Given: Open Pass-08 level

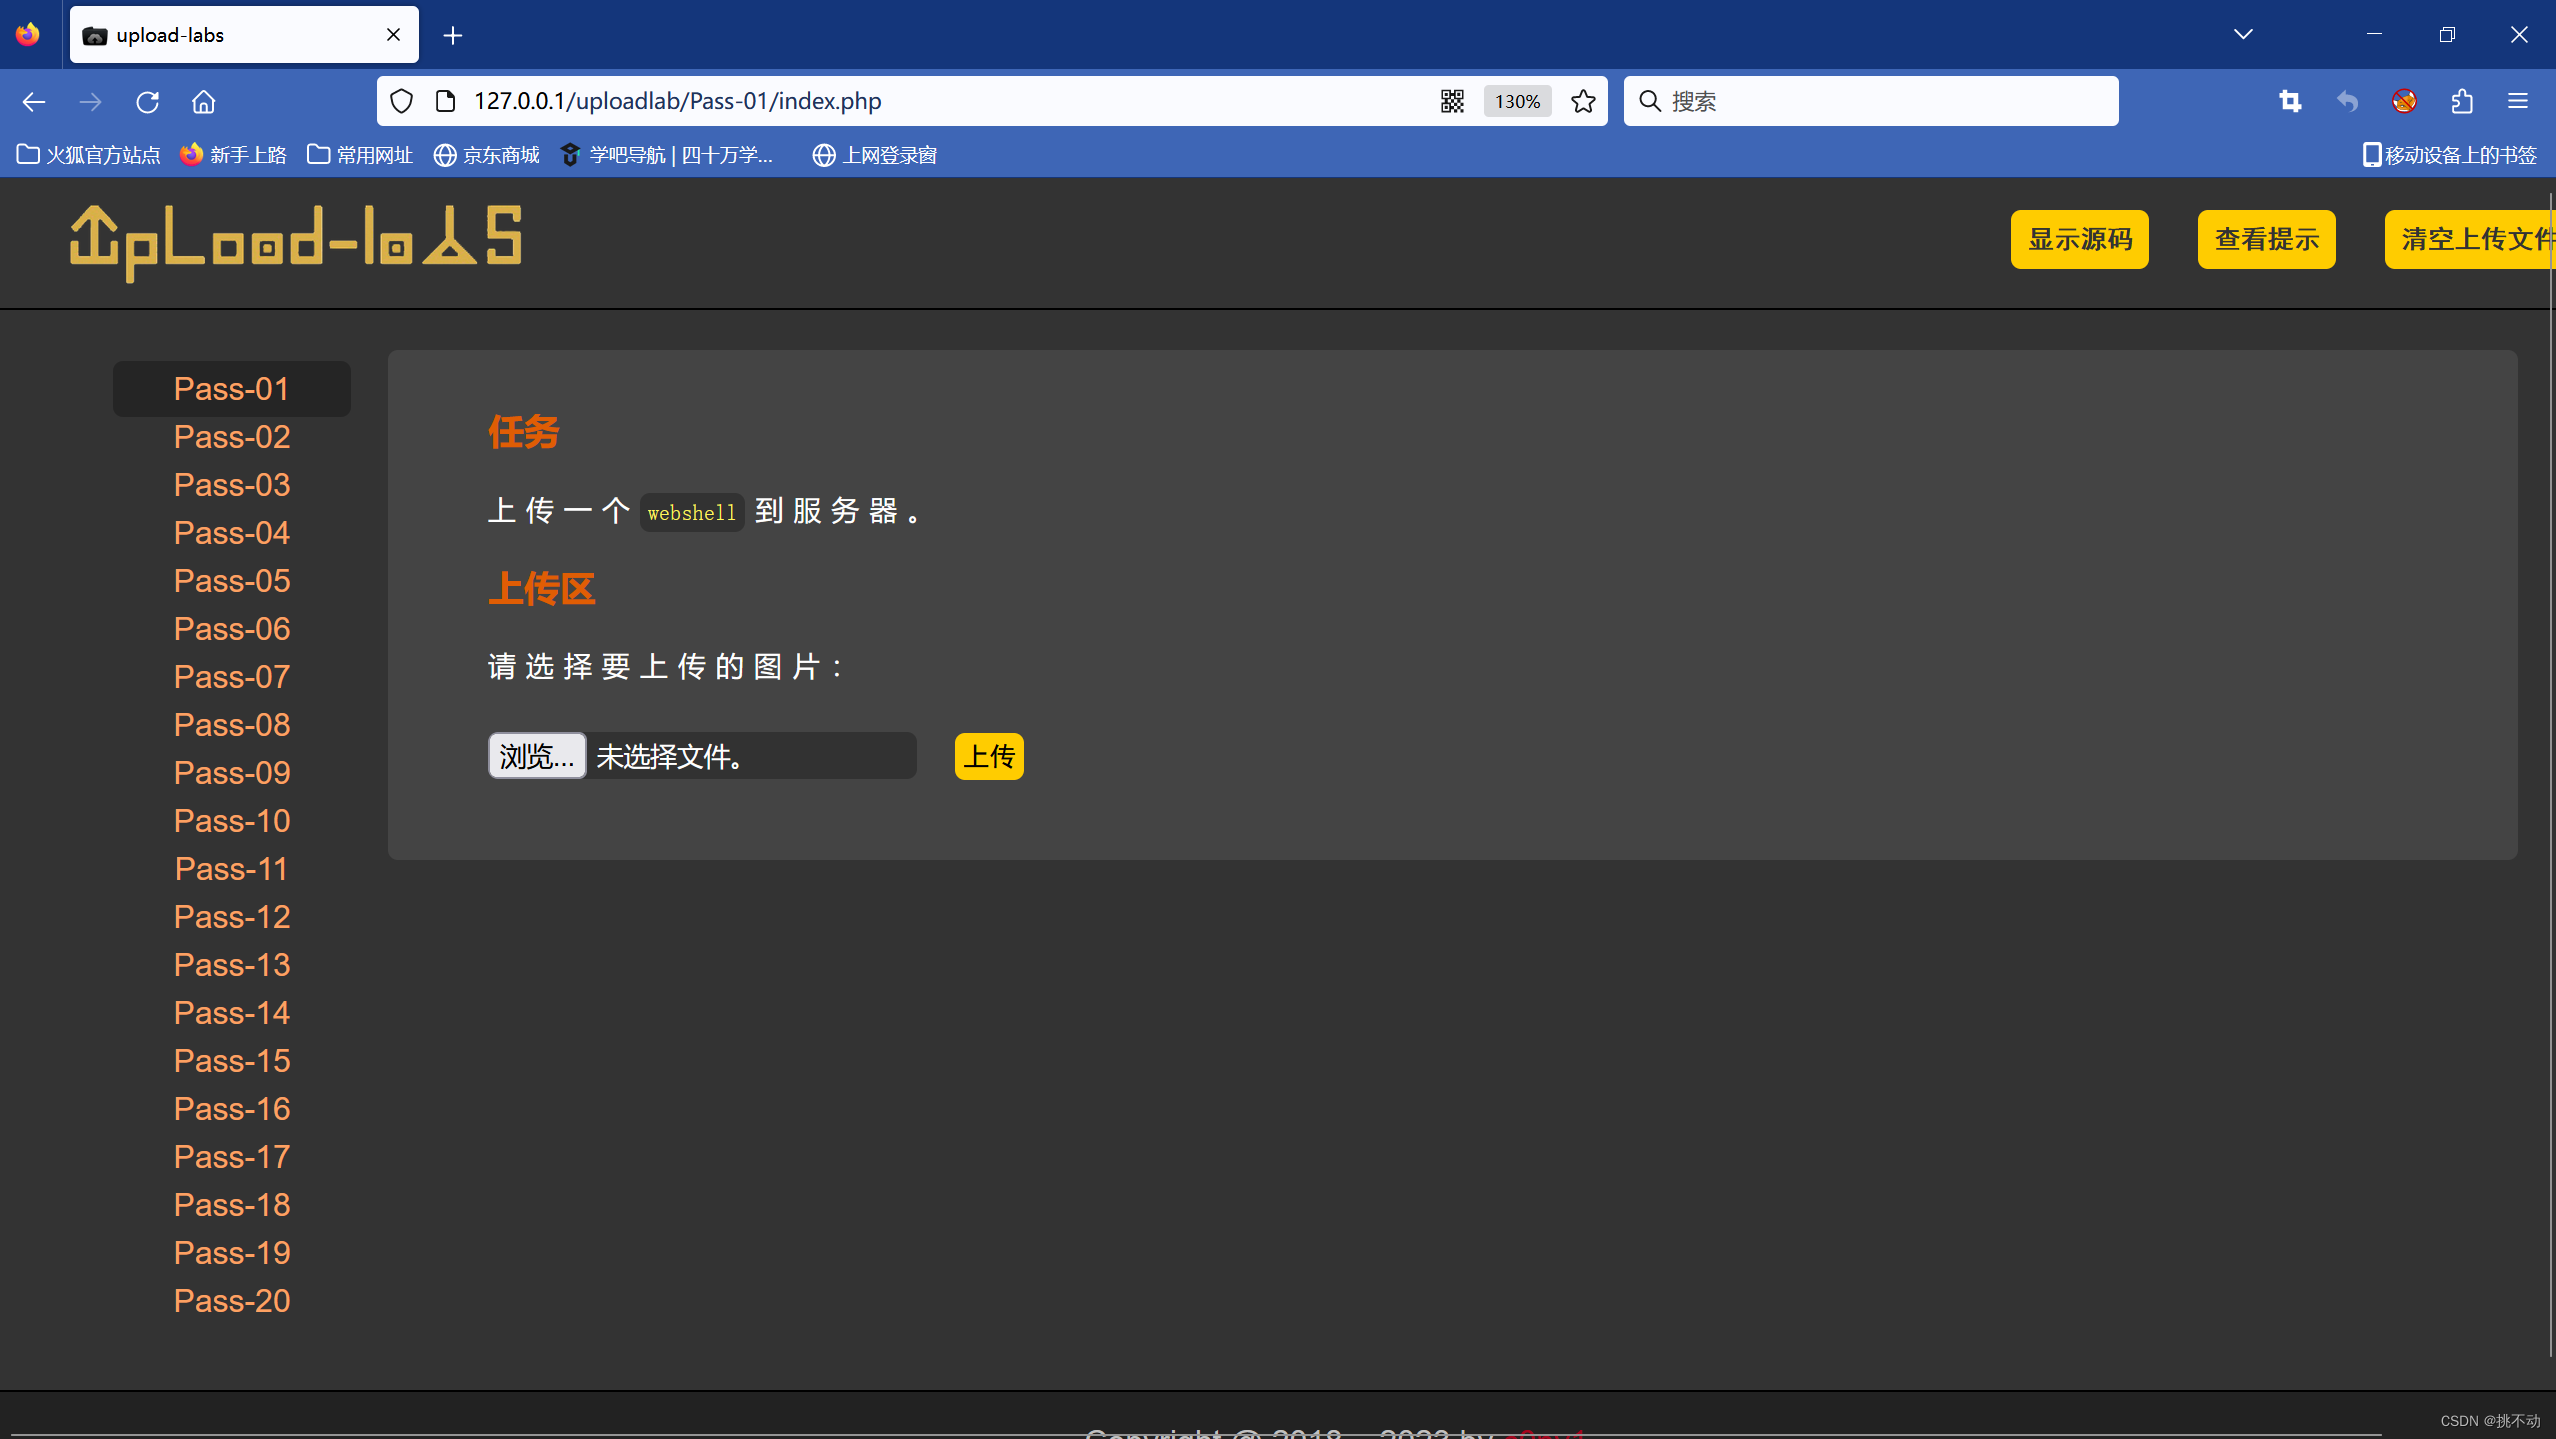Looking at the screenshot, I should [x=232, y=725].
